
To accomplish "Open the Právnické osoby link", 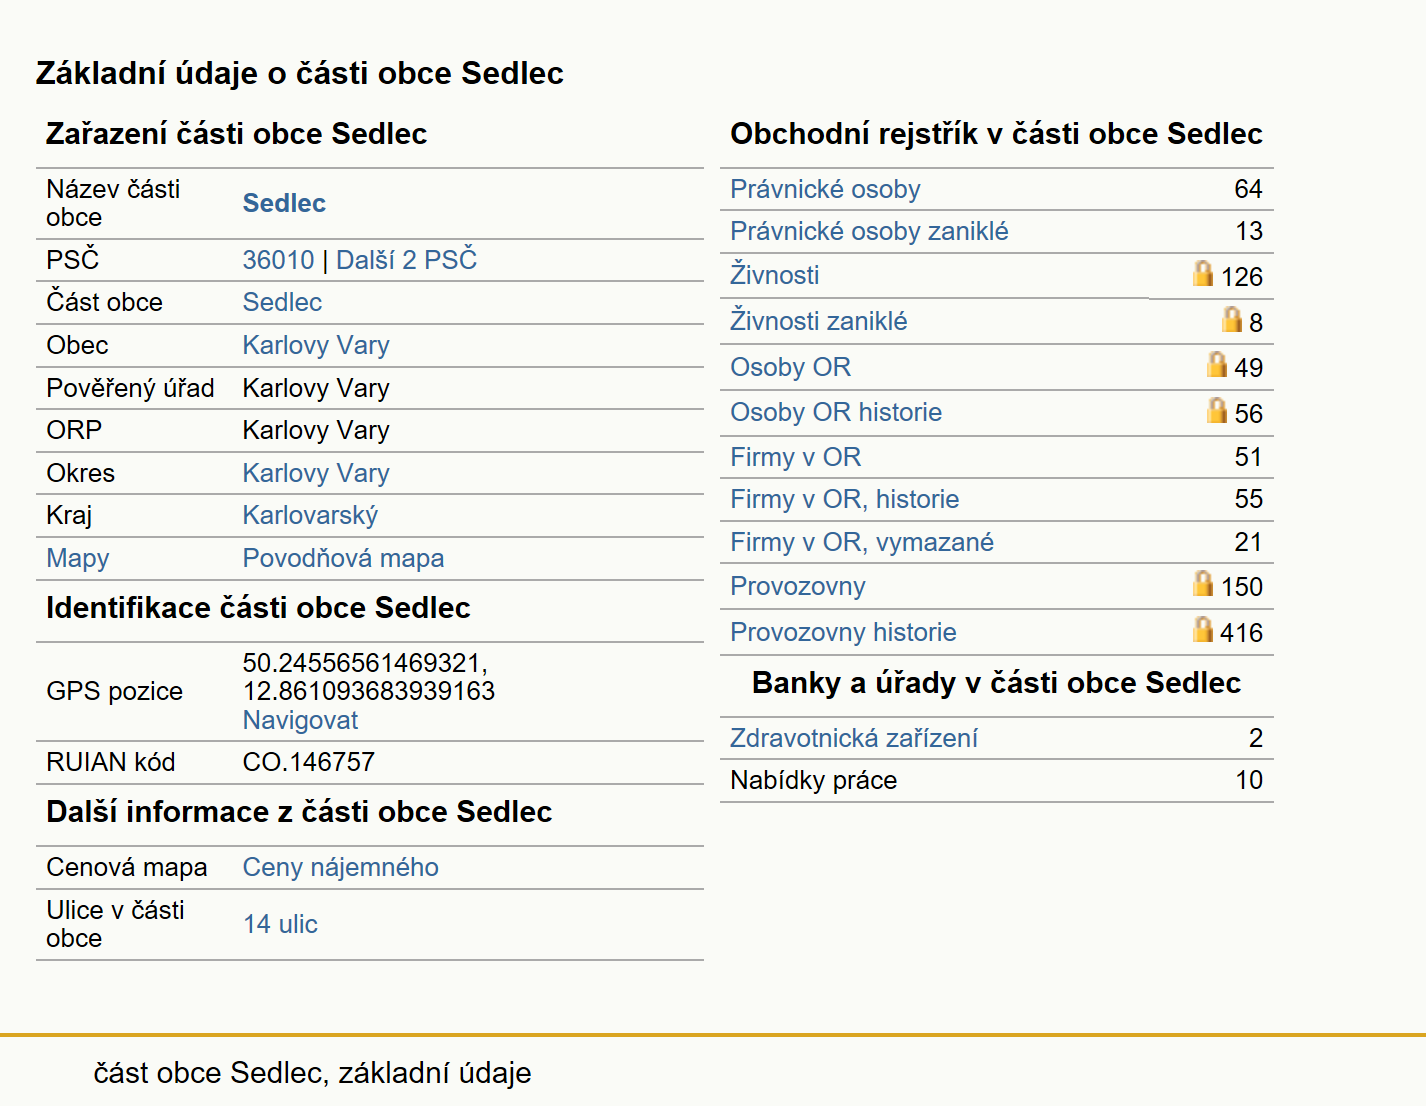I will [x=825, y=189].
